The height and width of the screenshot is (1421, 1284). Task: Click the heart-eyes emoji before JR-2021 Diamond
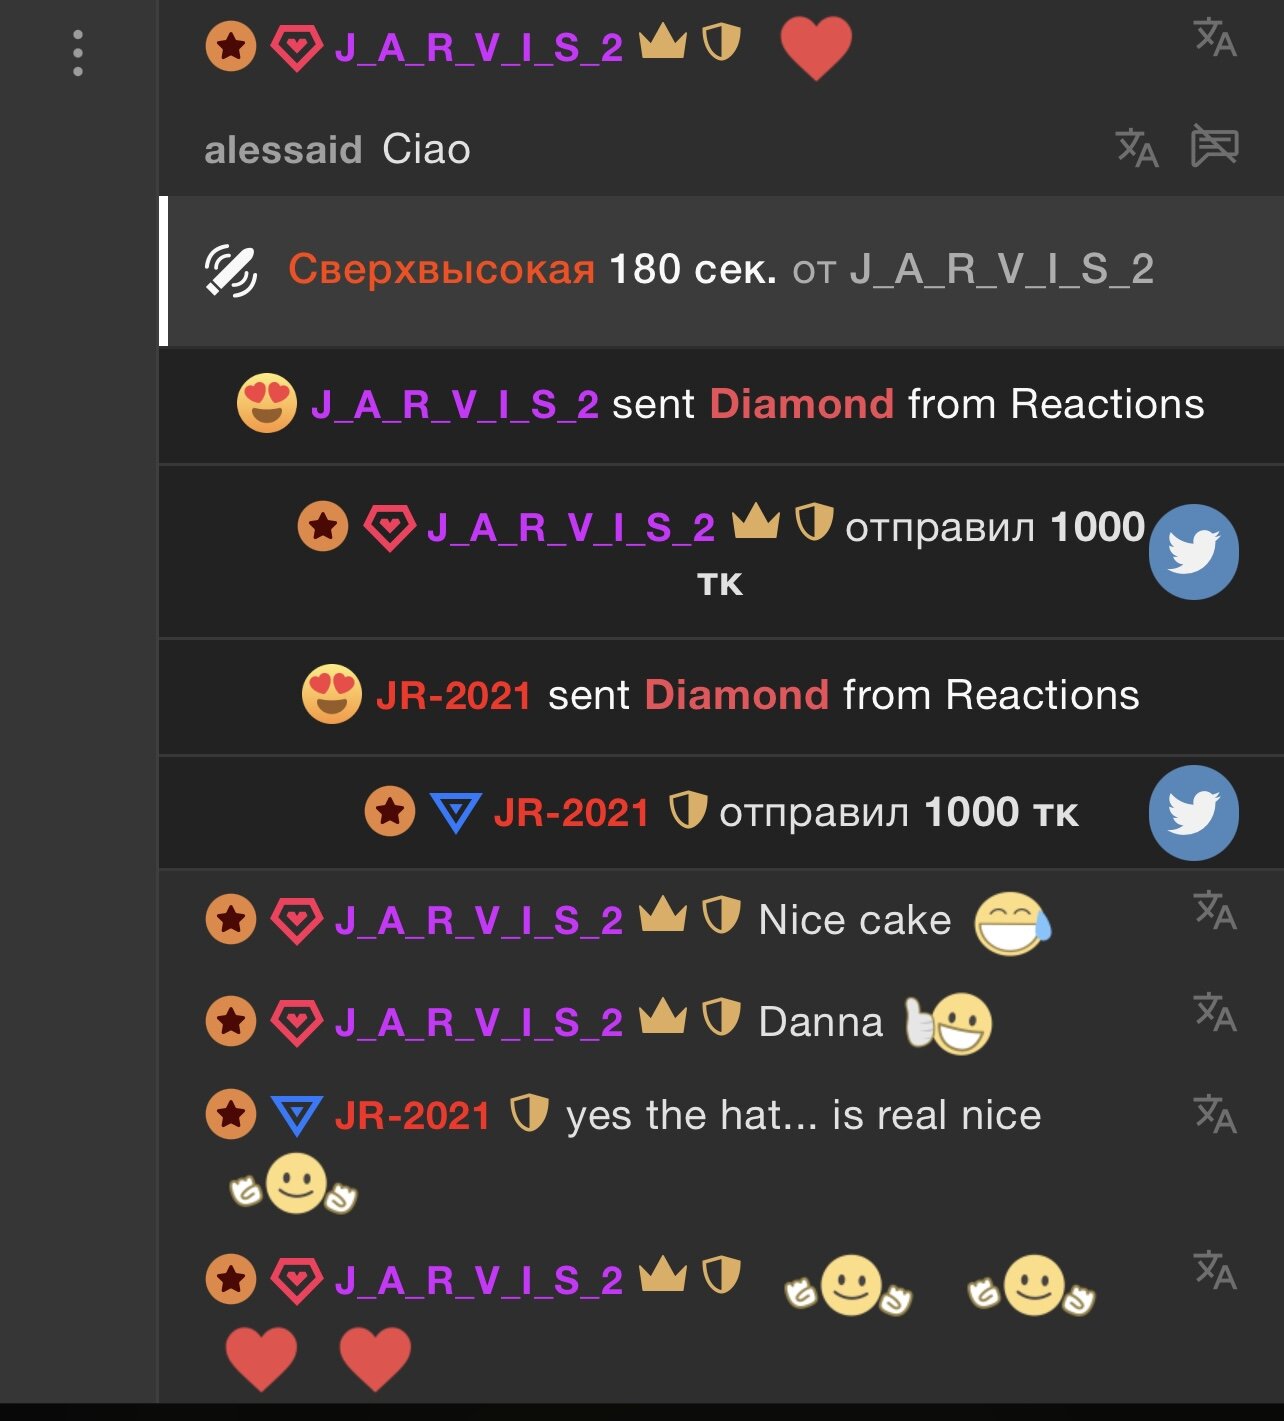click(x=332, y=694)
